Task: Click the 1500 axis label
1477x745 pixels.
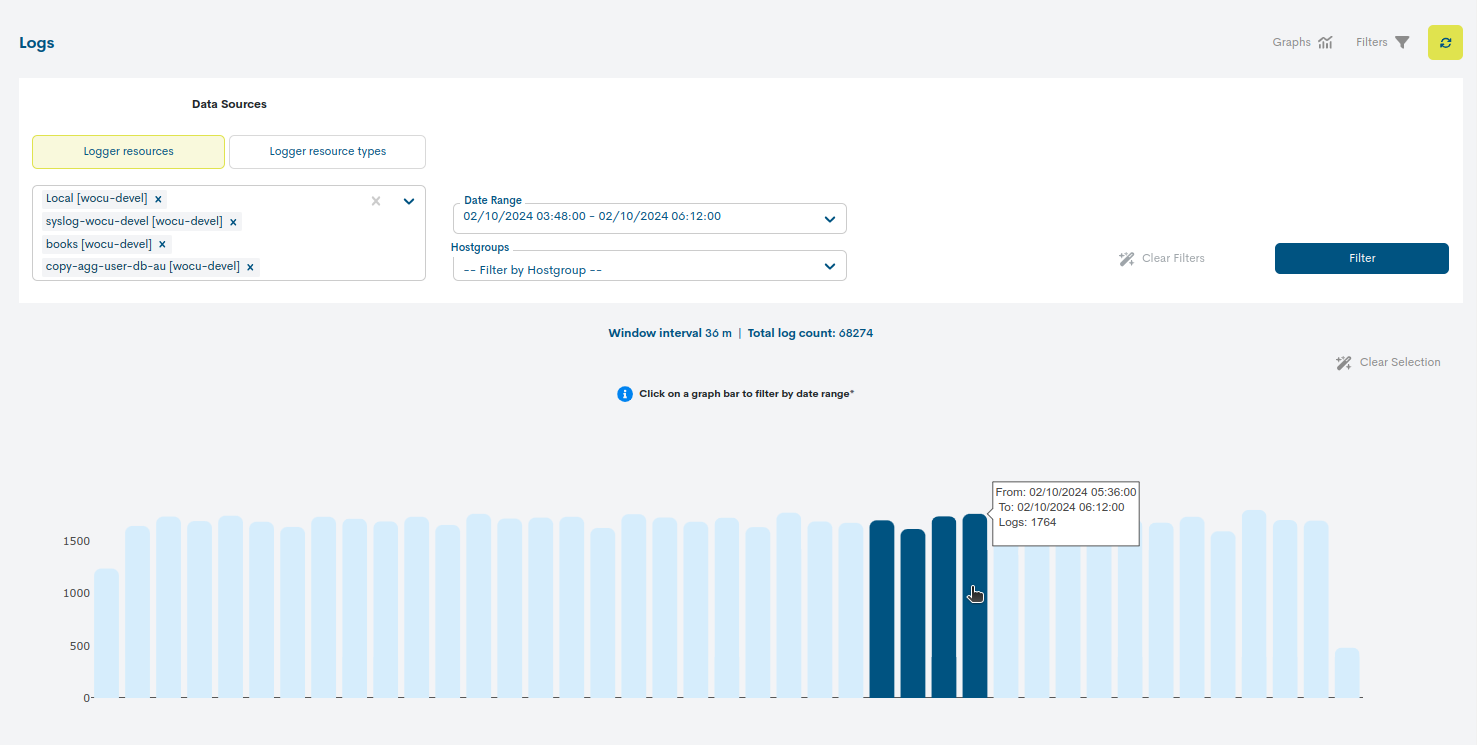Action: pos(77,541)
